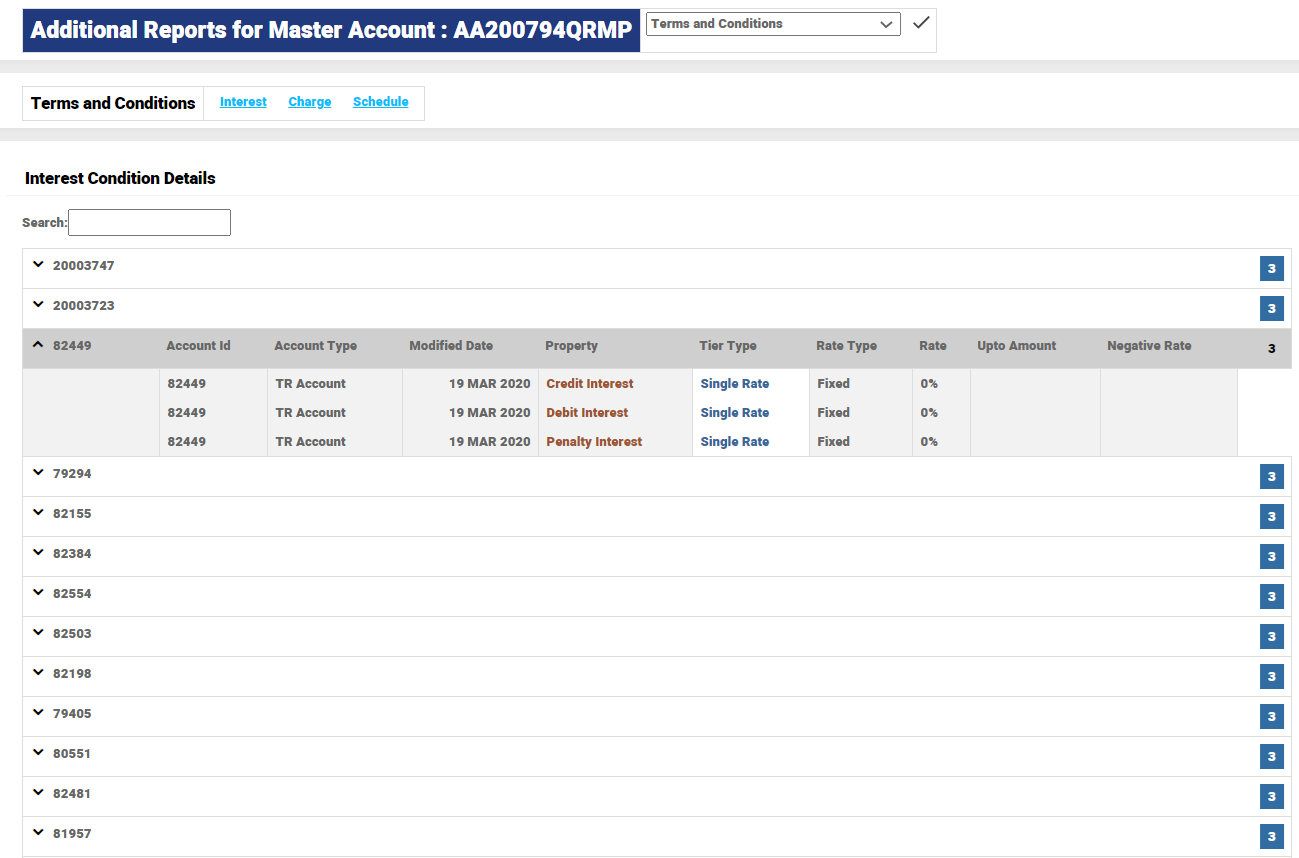Open the Schedule link
Viewport: 1299px width, 858px height.
[x=380, y=102]
